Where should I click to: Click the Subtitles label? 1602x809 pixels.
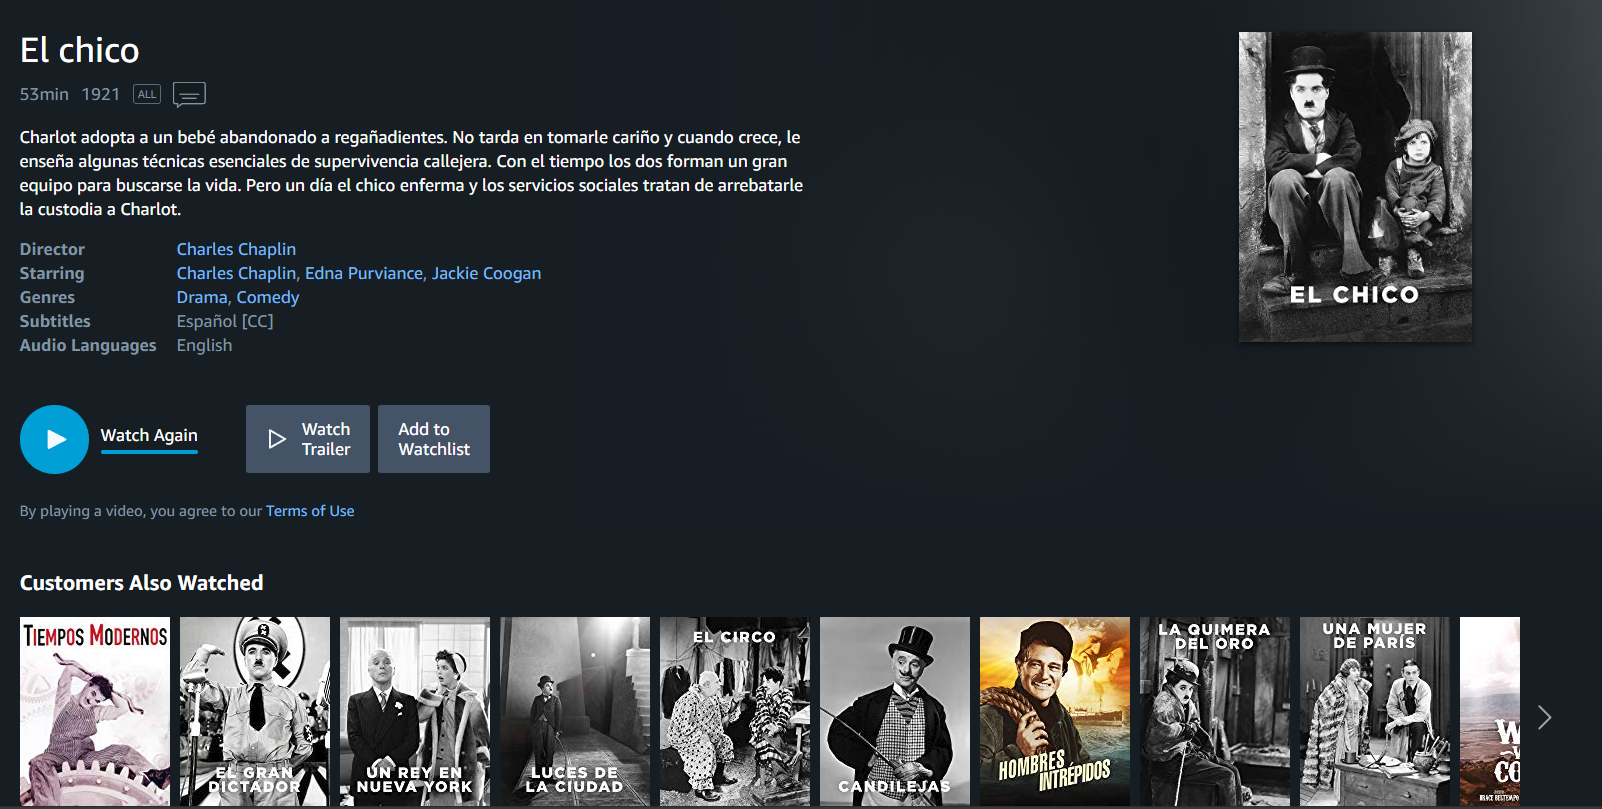(x=55, y=321)
